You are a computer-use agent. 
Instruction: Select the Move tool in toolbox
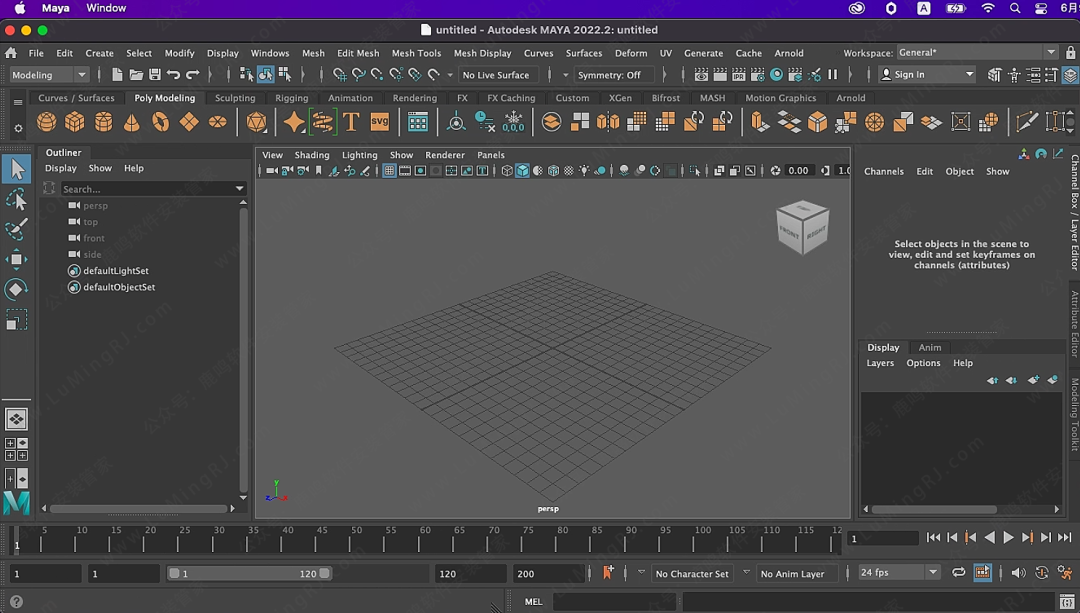pos(16,259)
